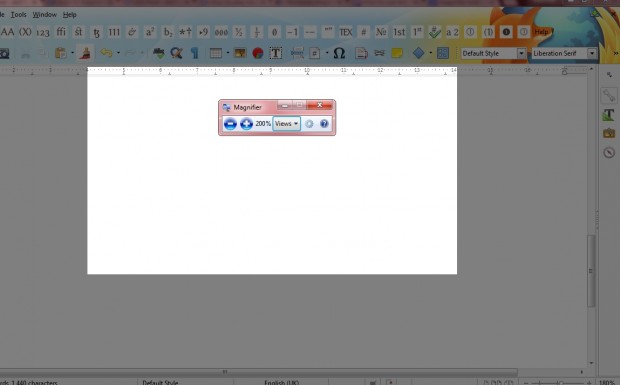Insert chart pie icon
This screenshot has width=620, height=385.
pos(258,53)
